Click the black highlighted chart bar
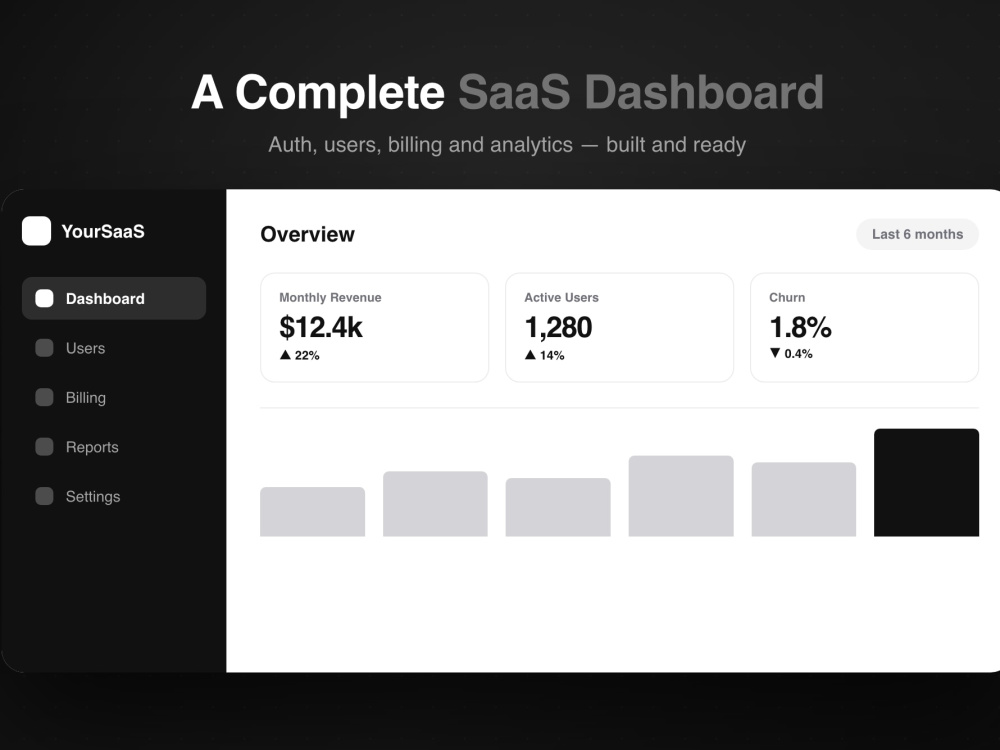Screen dimensions: 1000x750 coord(926,482)
